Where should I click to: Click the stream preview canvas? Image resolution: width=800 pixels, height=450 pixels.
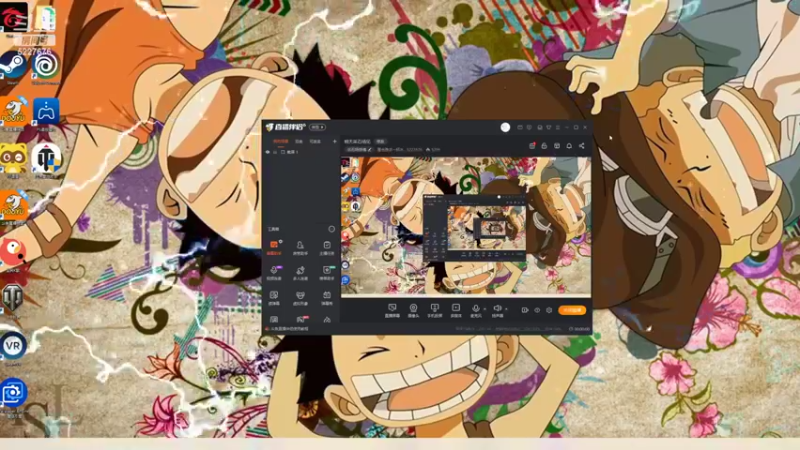click(x=466, y=227)
